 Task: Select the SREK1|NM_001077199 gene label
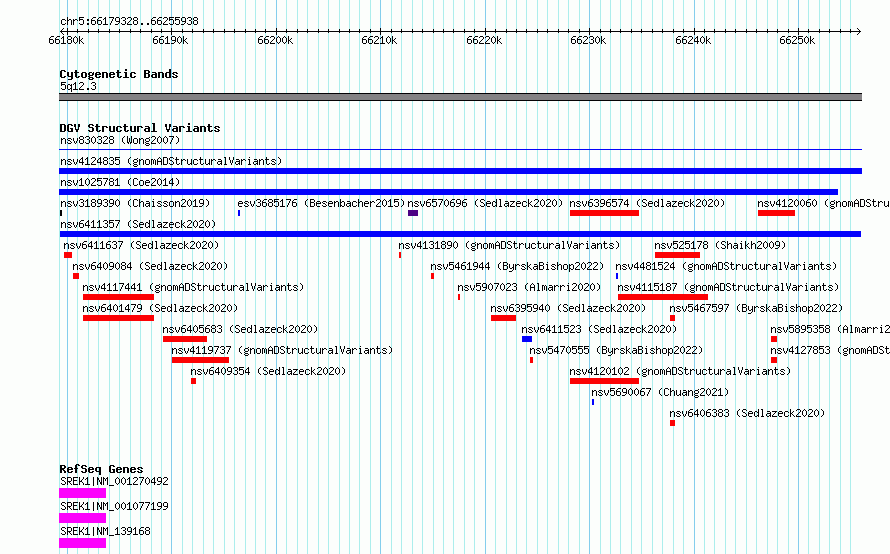pyautogui.click(x=114, y=506)
